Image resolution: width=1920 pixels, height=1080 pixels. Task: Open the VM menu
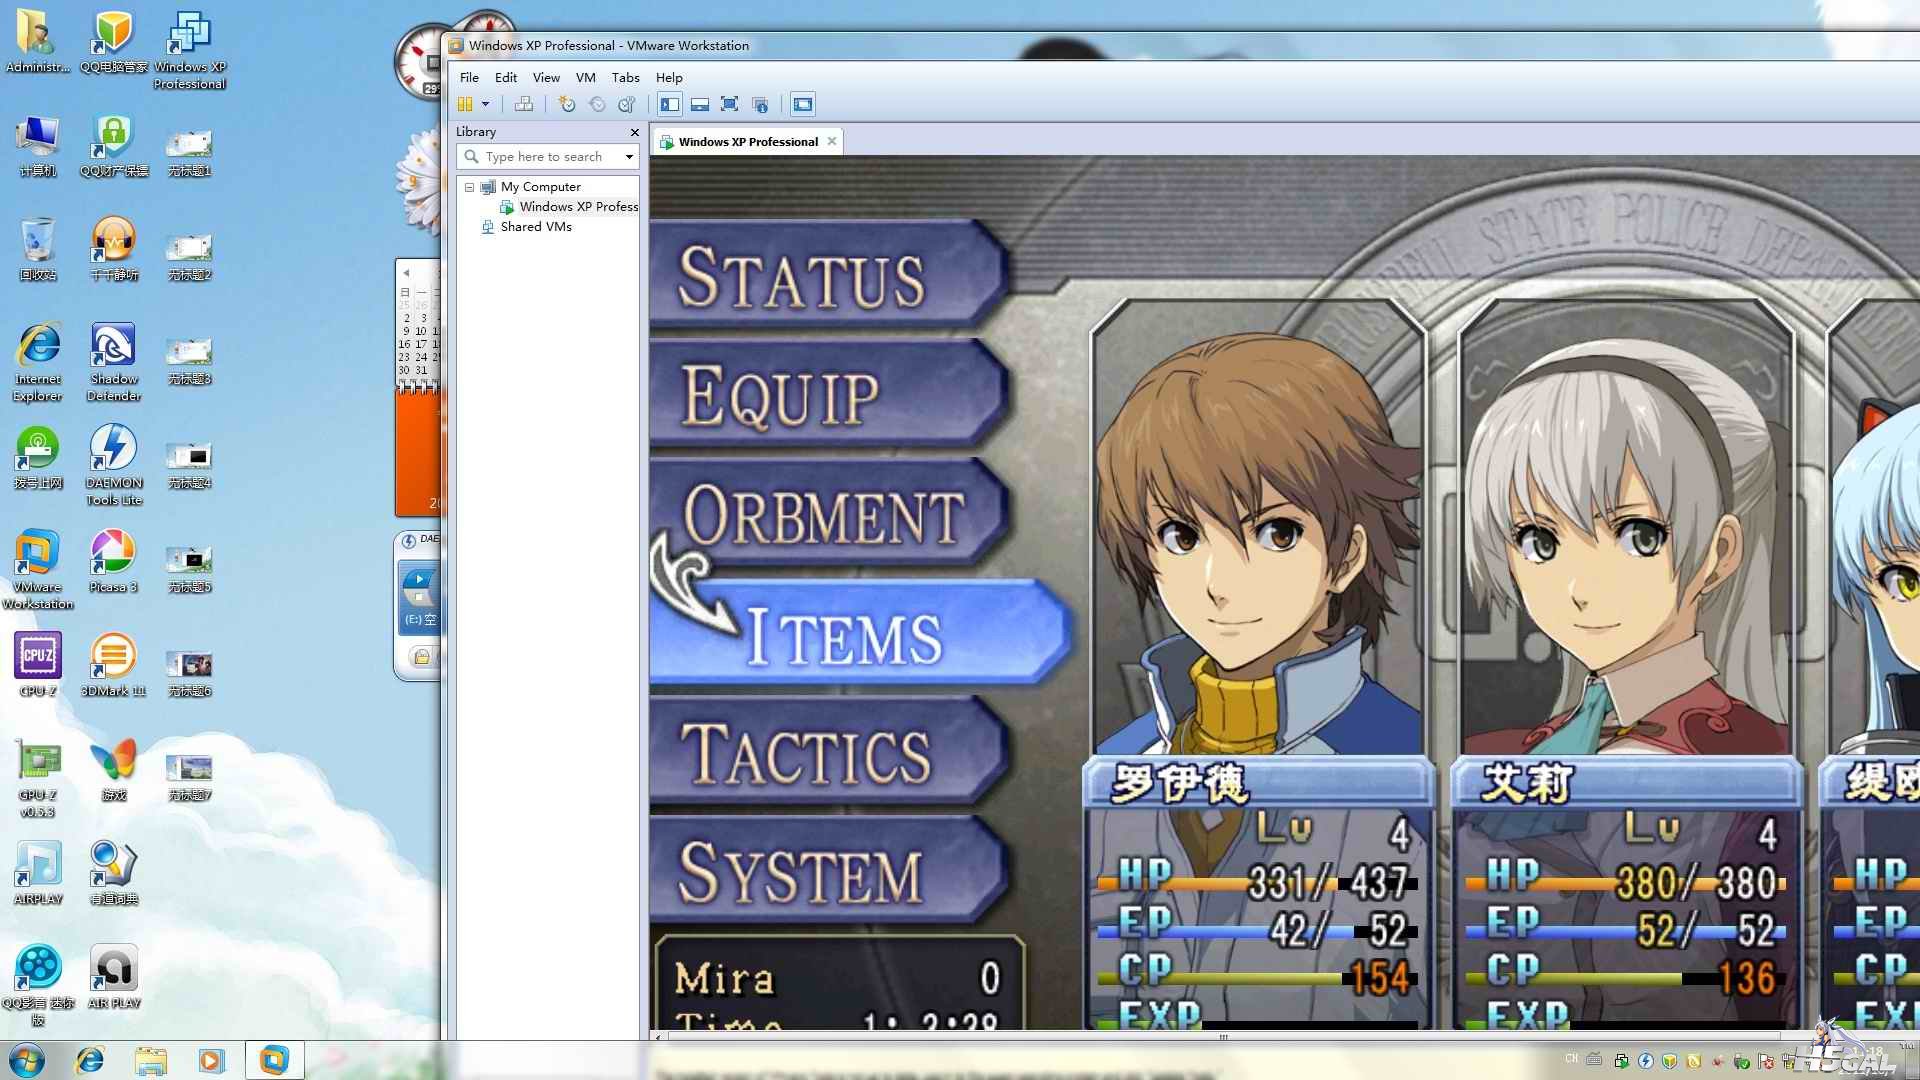coord(586,77)
